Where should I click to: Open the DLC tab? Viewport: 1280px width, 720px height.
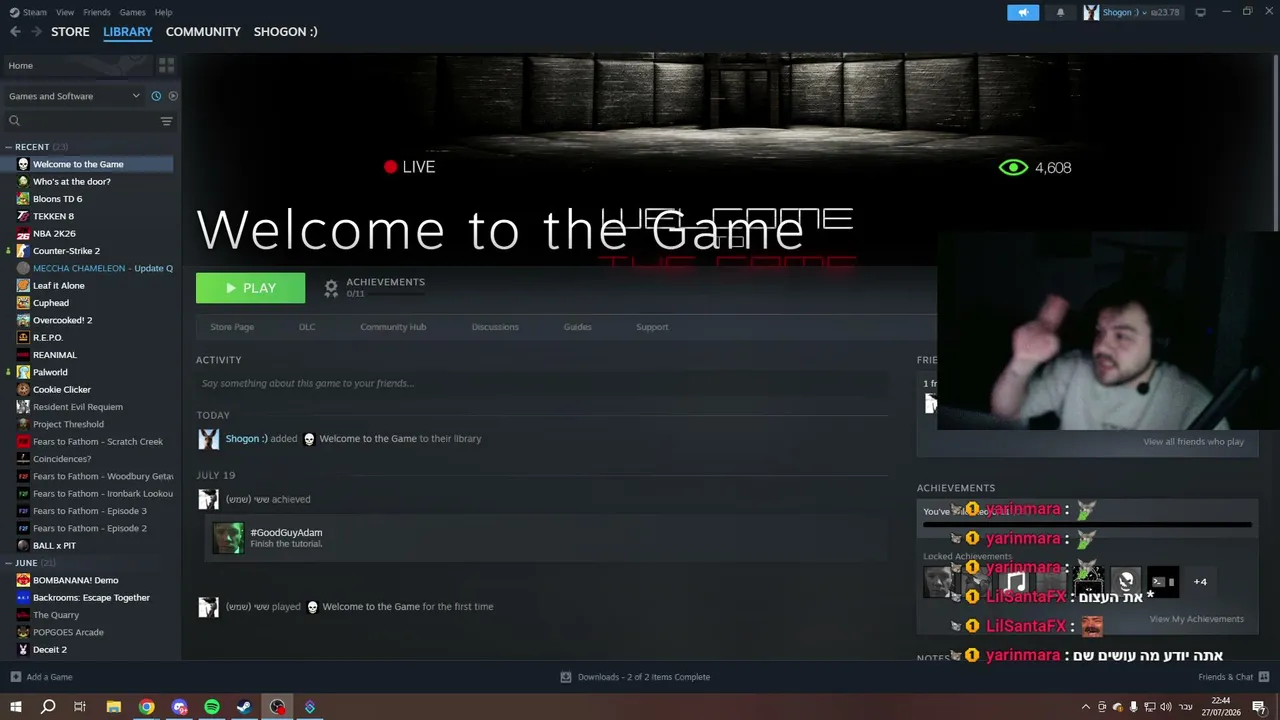307,327
